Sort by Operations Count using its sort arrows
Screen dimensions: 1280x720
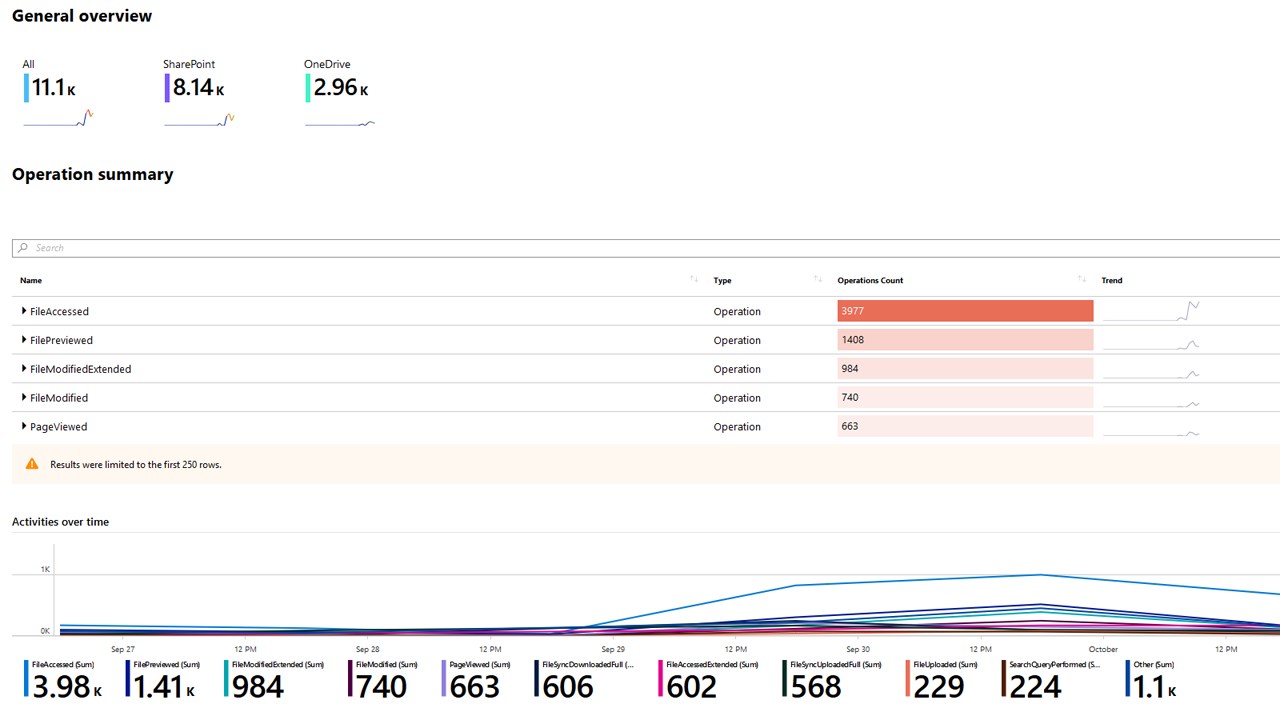pos(1081,280)
